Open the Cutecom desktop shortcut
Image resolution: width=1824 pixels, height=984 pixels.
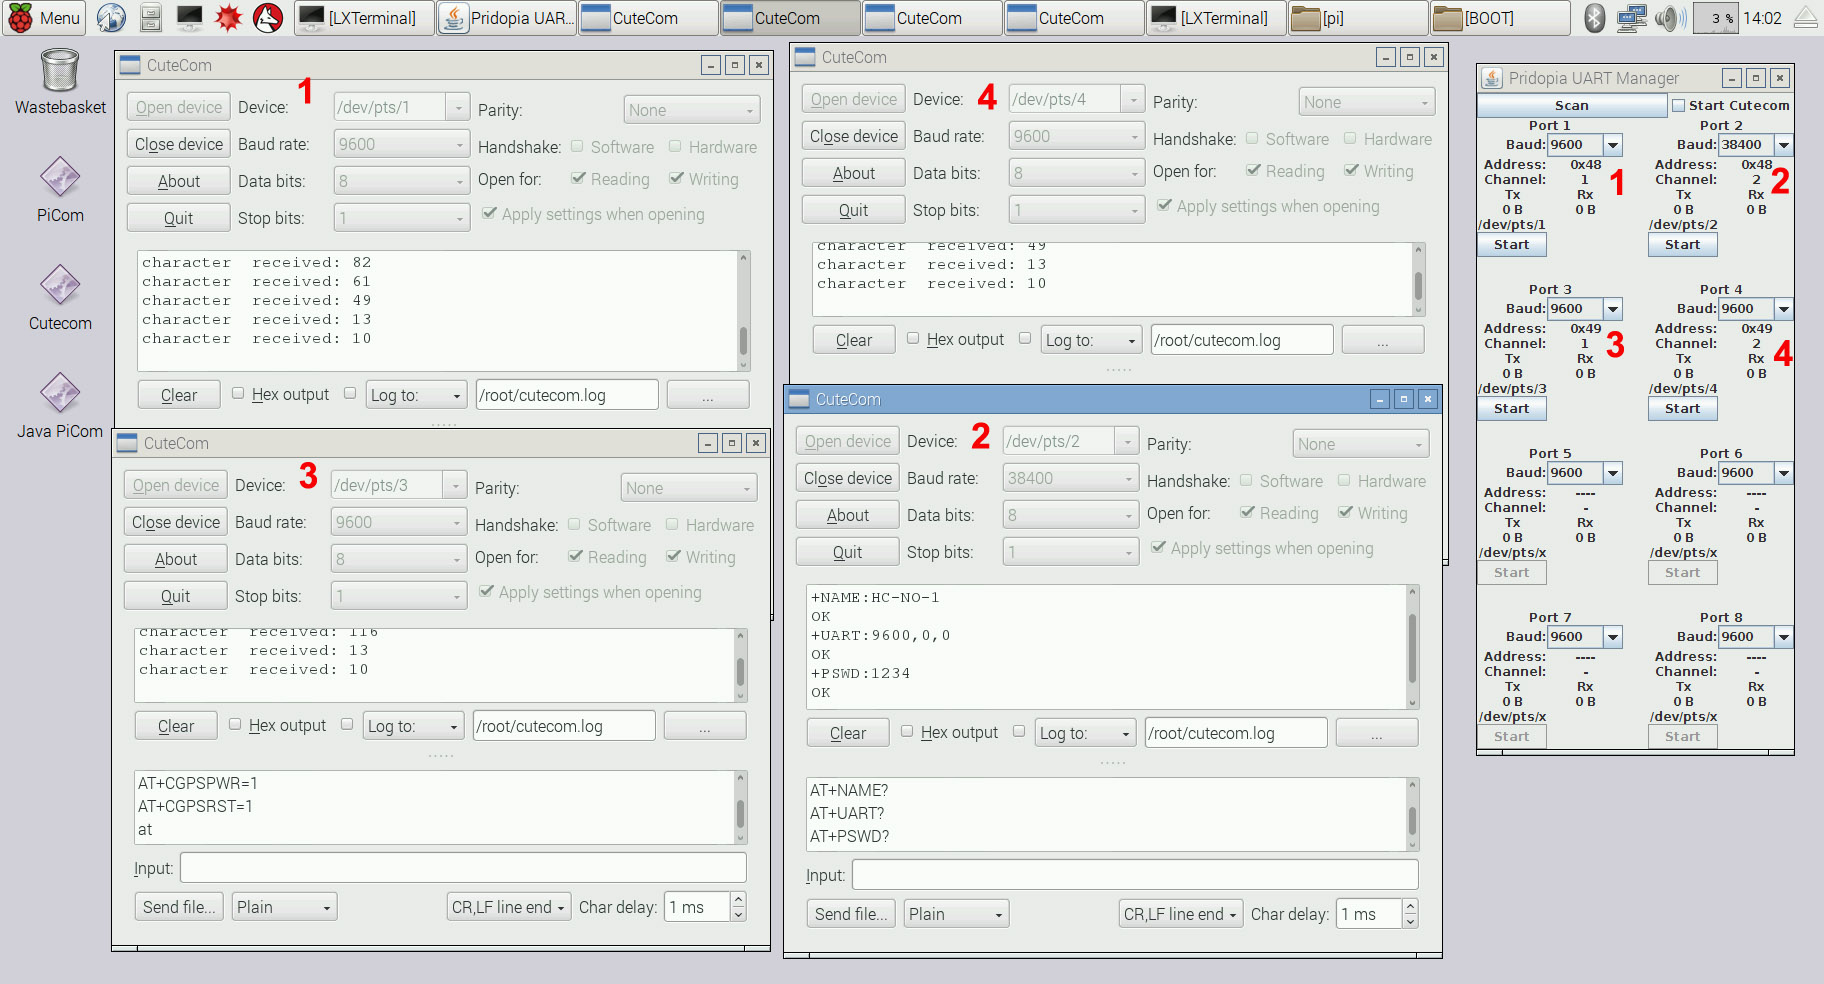(x=60, y=286)
